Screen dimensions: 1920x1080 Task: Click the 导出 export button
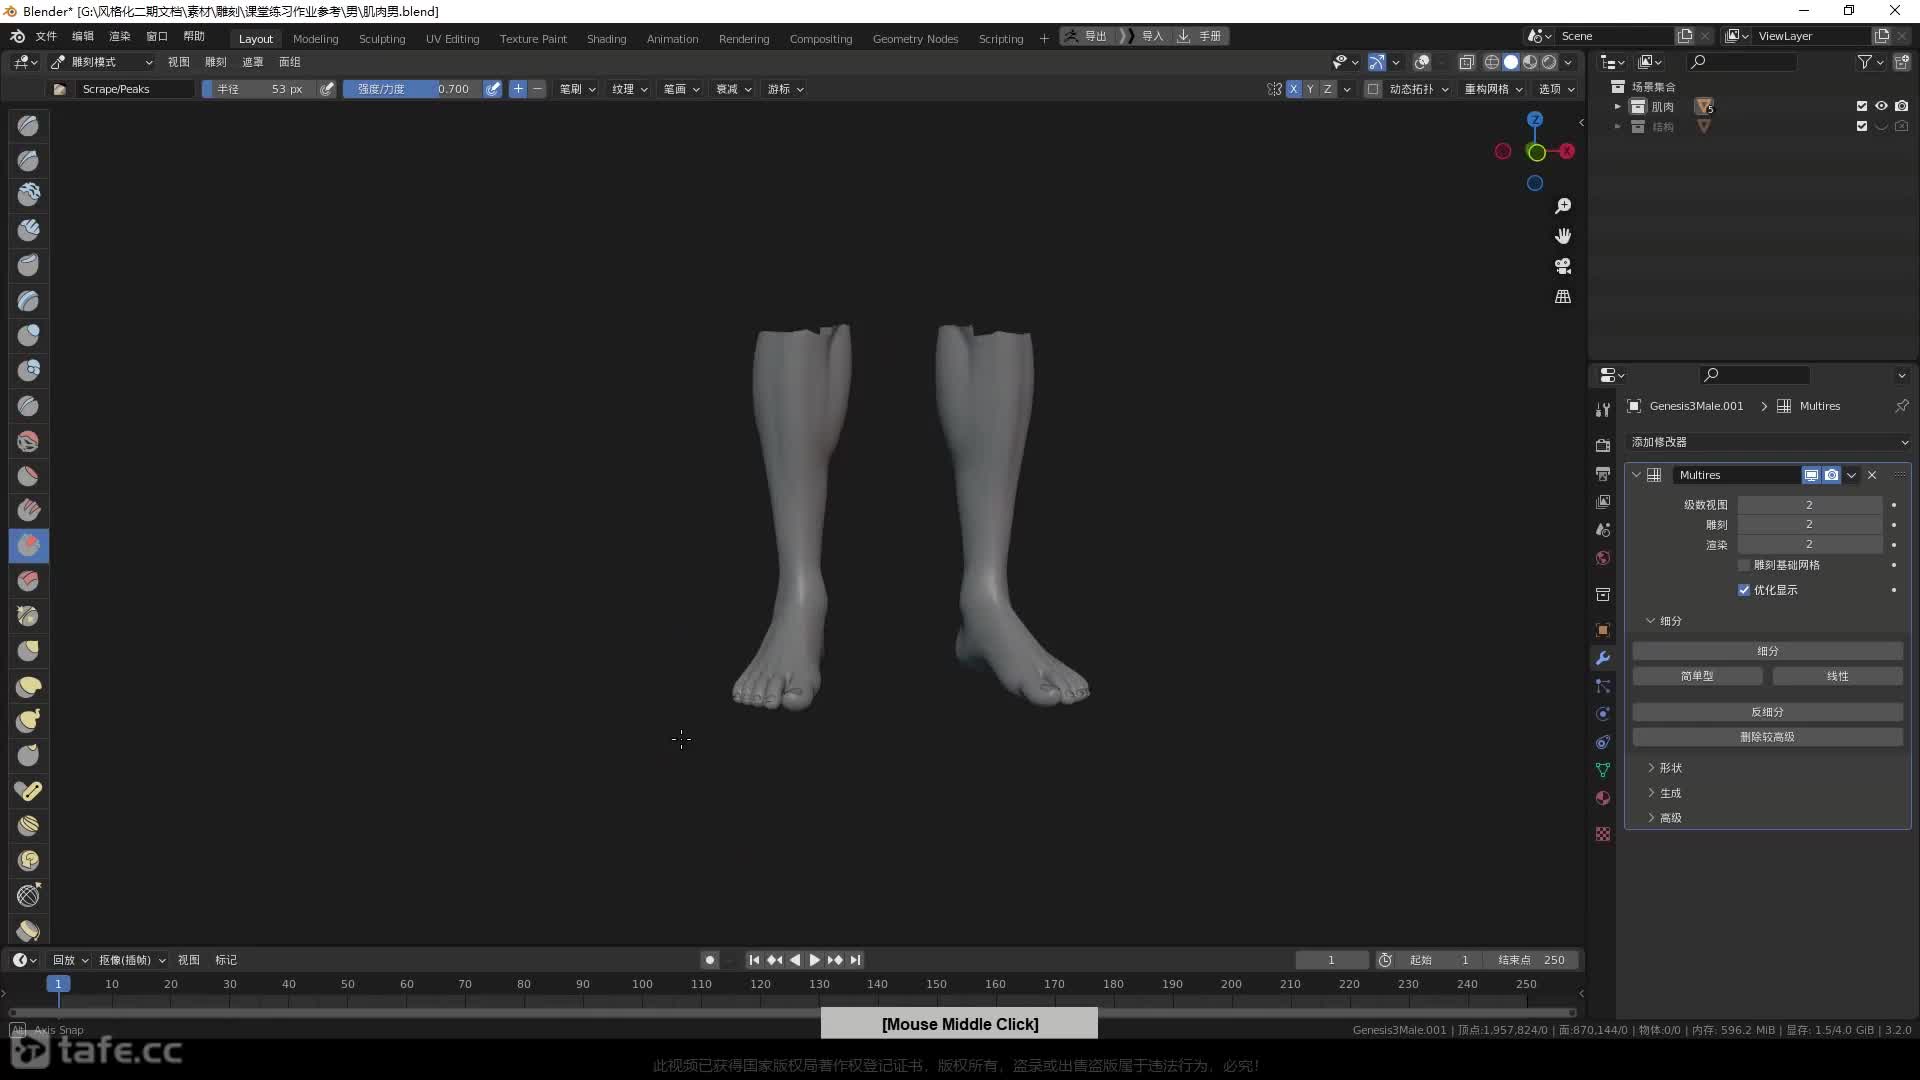[1087, 36]
